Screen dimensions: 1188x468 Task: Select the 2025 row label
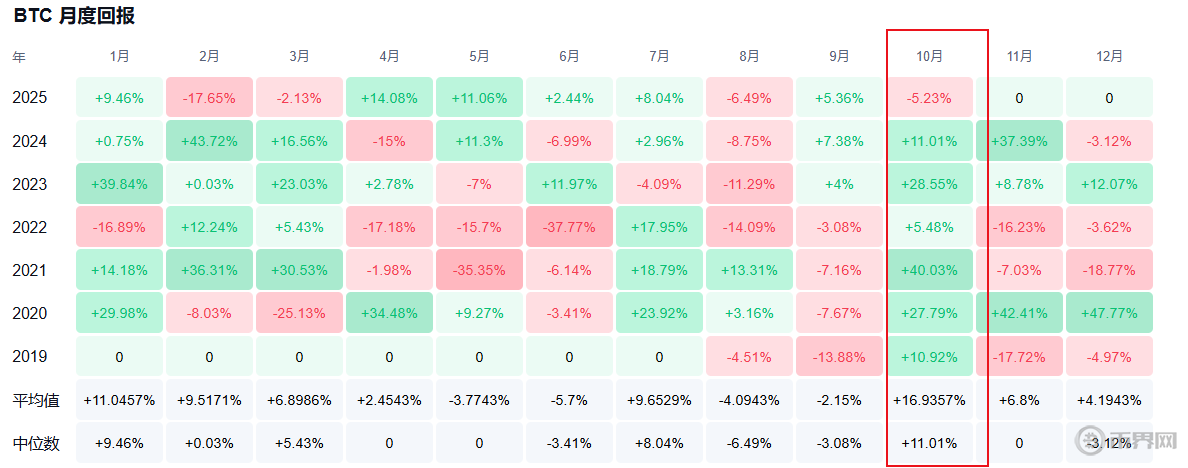[30, 98]
